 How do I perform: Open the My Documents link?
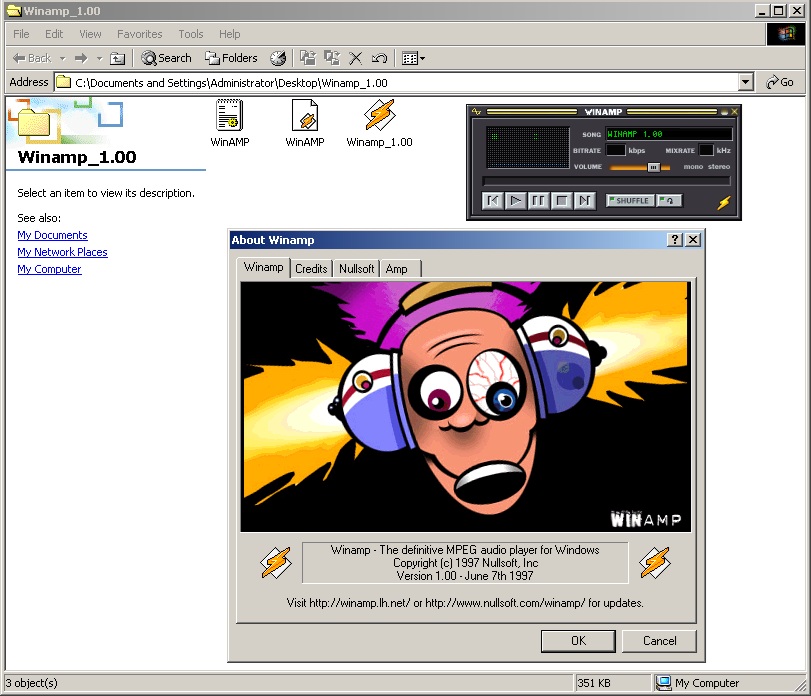click(x=52, y=235)
